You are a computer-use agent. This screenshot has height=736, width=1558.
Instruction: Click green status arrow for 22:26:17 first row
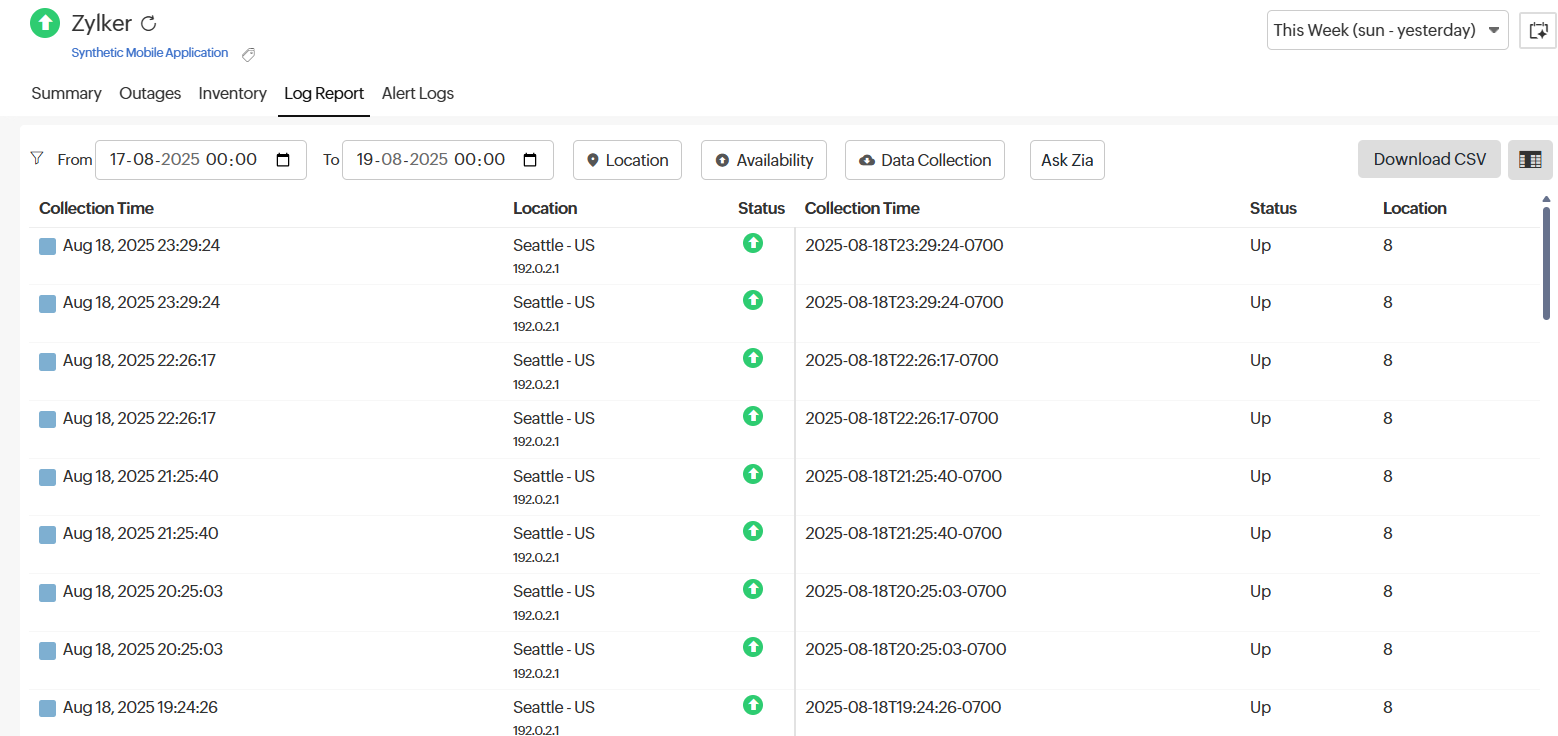coord(753,358)
